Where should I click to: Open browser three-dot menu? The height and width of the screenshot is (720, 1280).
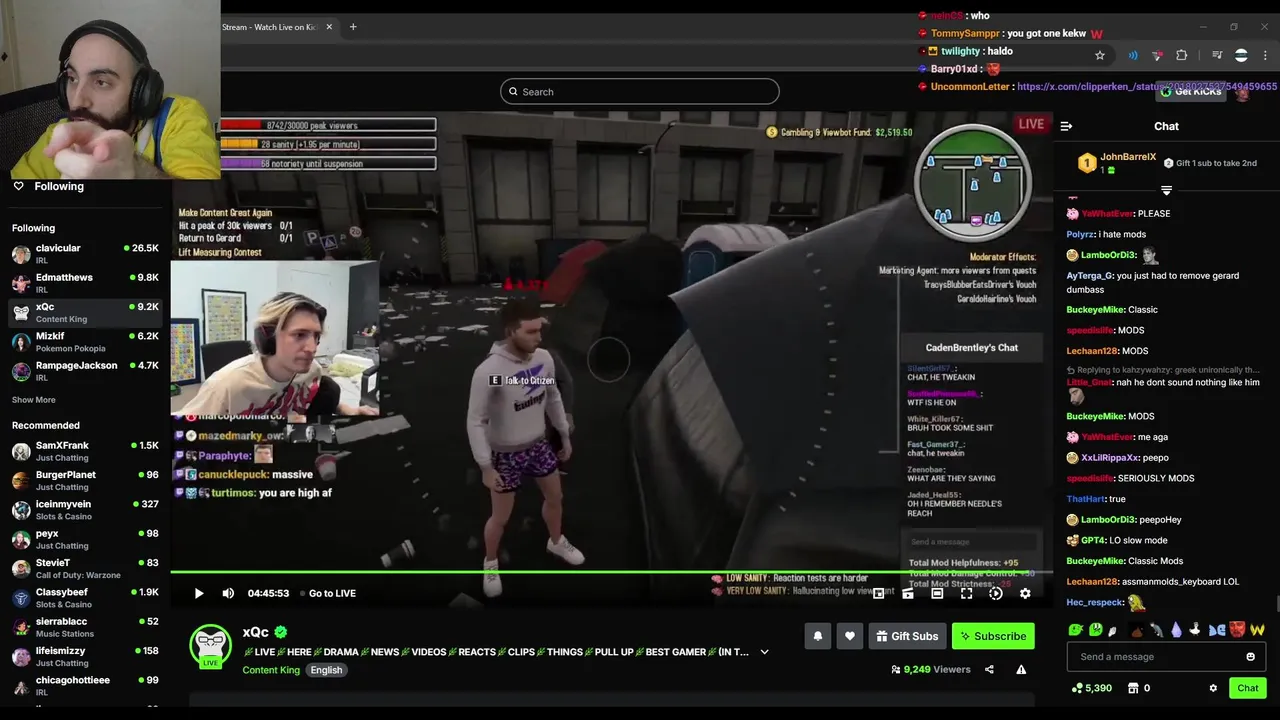point(1266,56)
